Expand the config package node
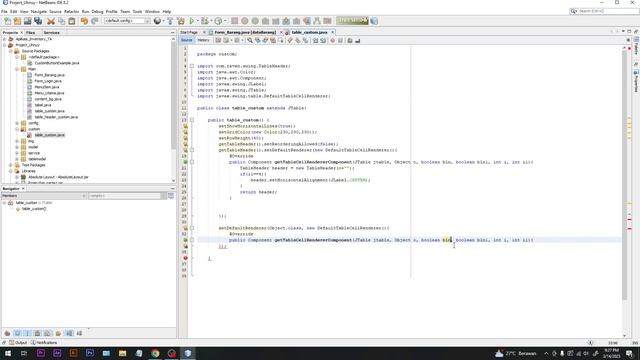Screen dimensions: 640x360 (x=17, y=123)
